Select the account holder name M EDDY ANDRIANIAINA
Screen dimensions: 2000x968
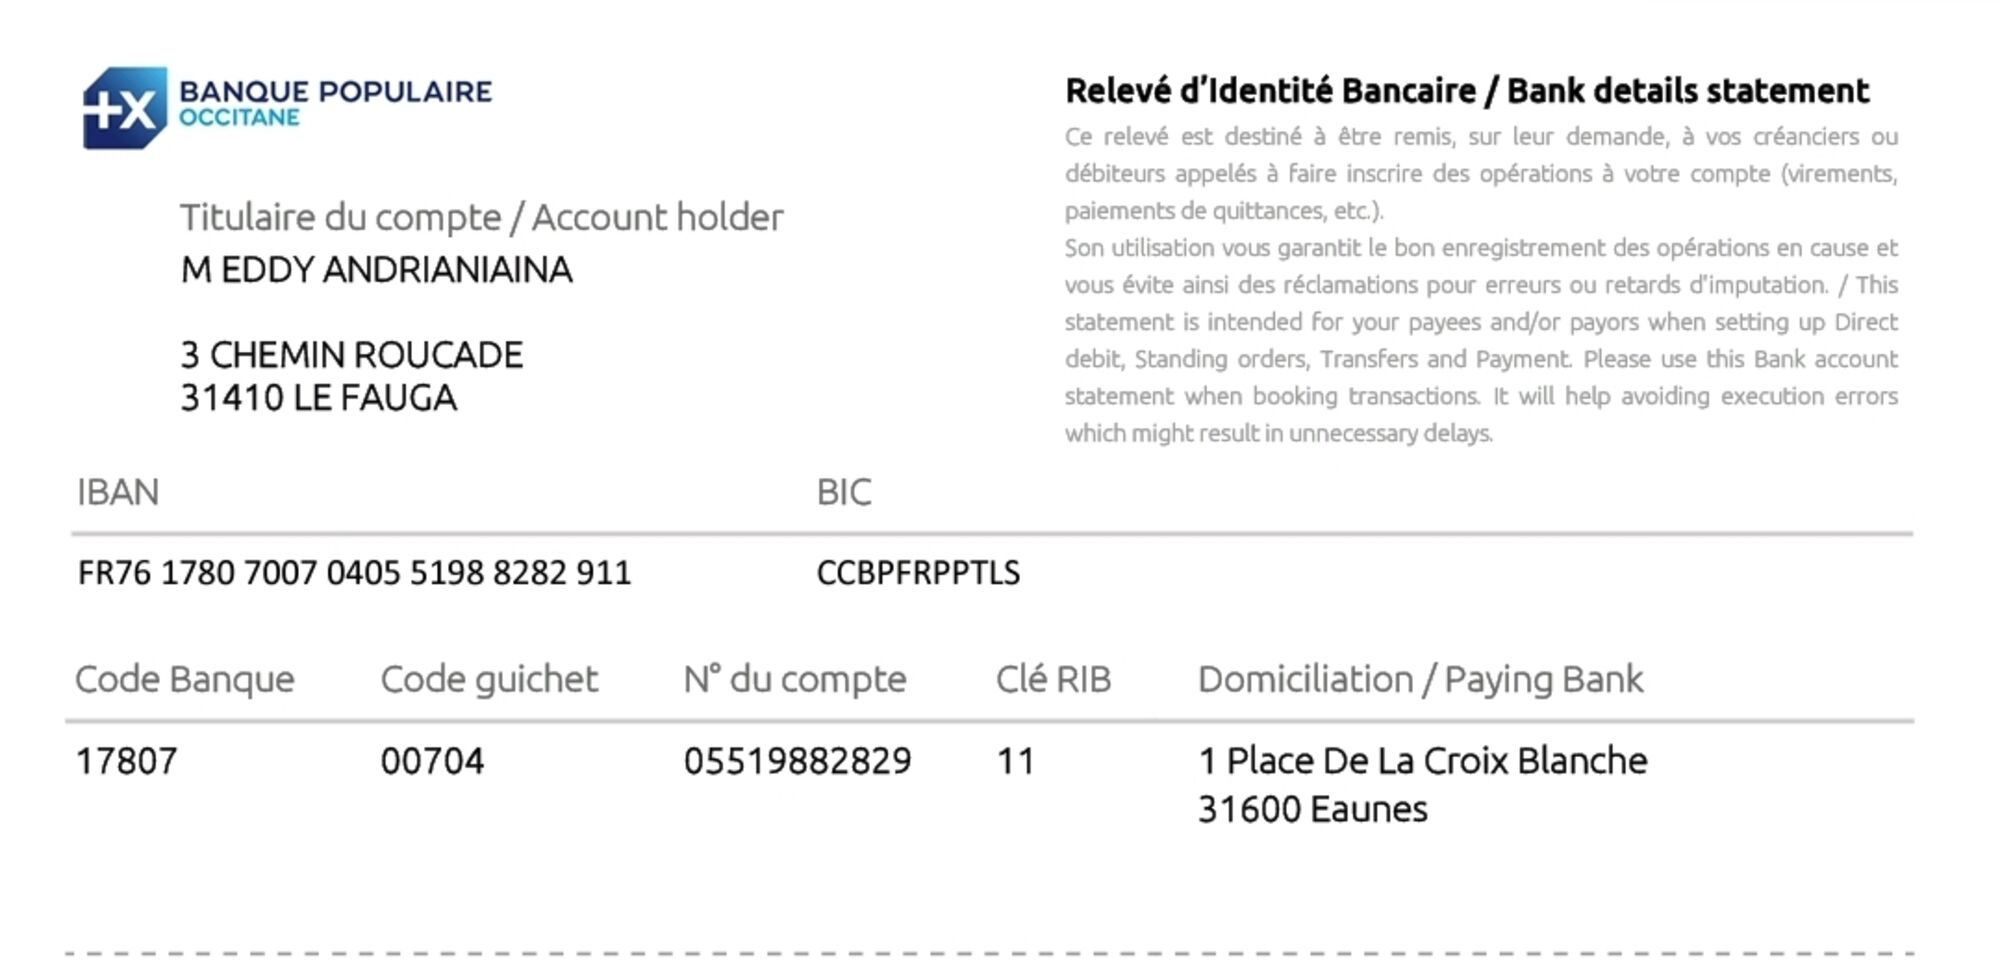(376, 270)
